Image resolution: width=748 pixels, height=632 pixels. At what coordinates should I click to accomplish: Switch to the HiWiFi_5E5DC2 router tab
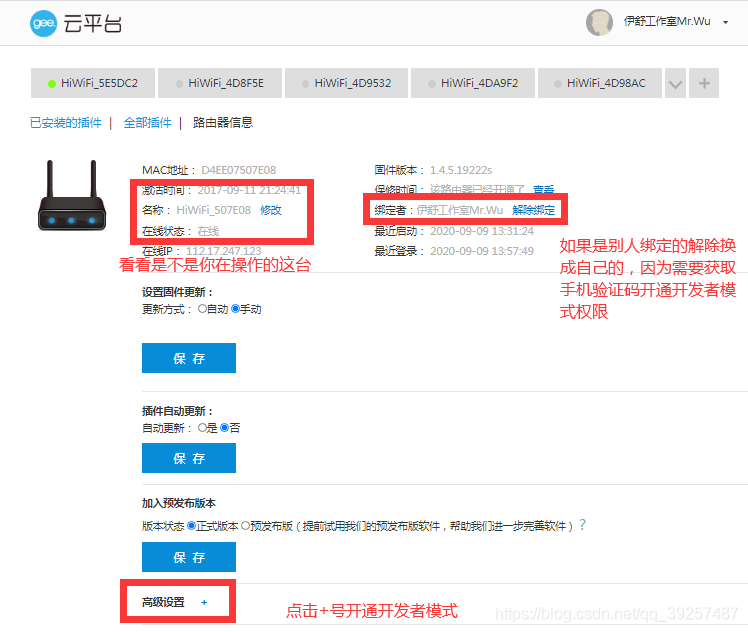click(93, 83)
